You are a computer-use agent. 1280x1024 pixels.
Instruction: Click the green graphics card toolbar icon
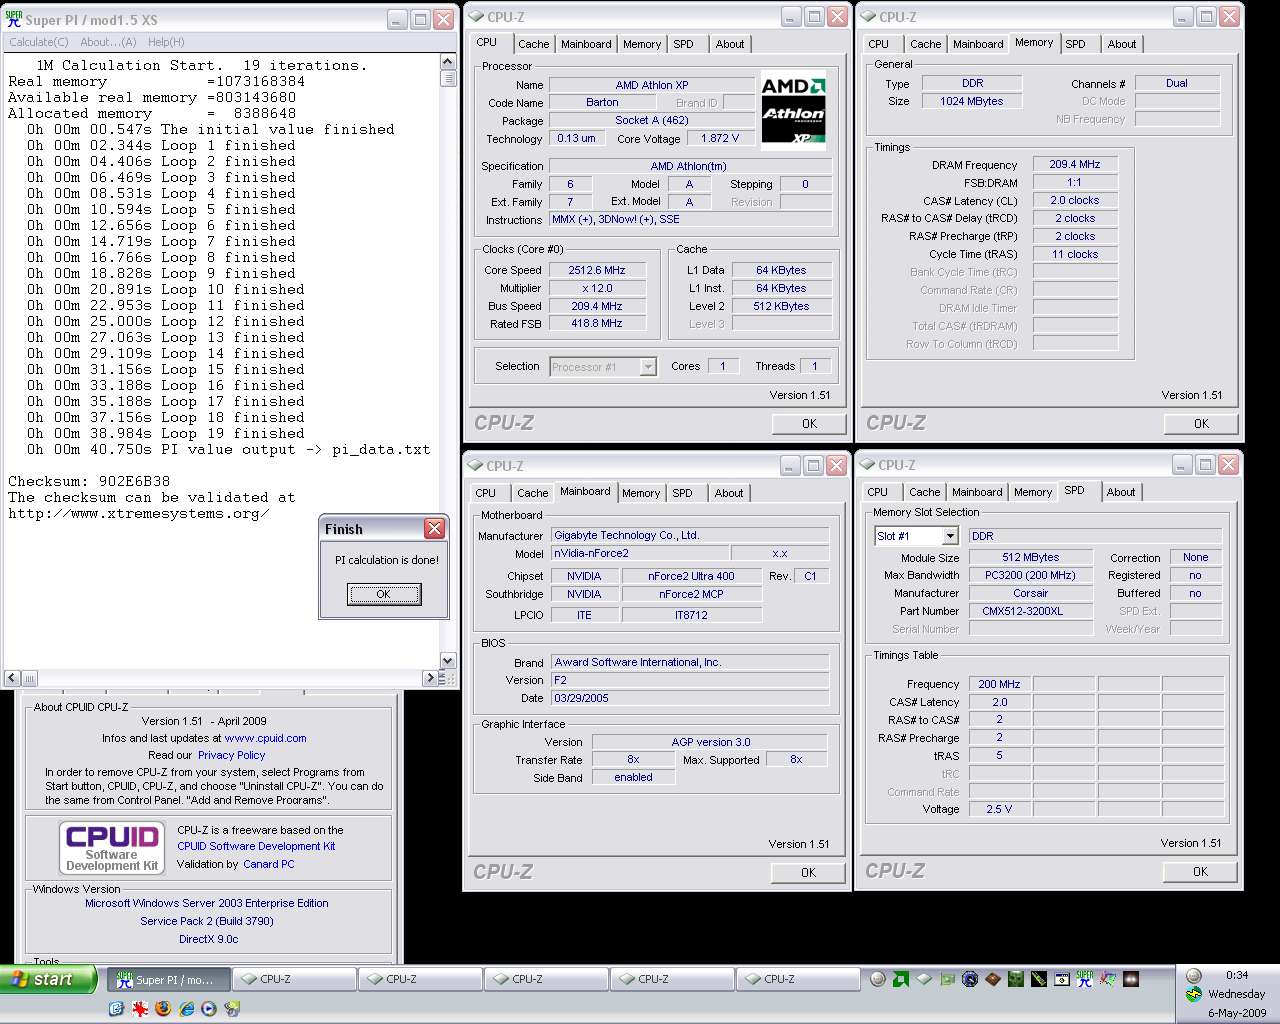tap(948, 979)
